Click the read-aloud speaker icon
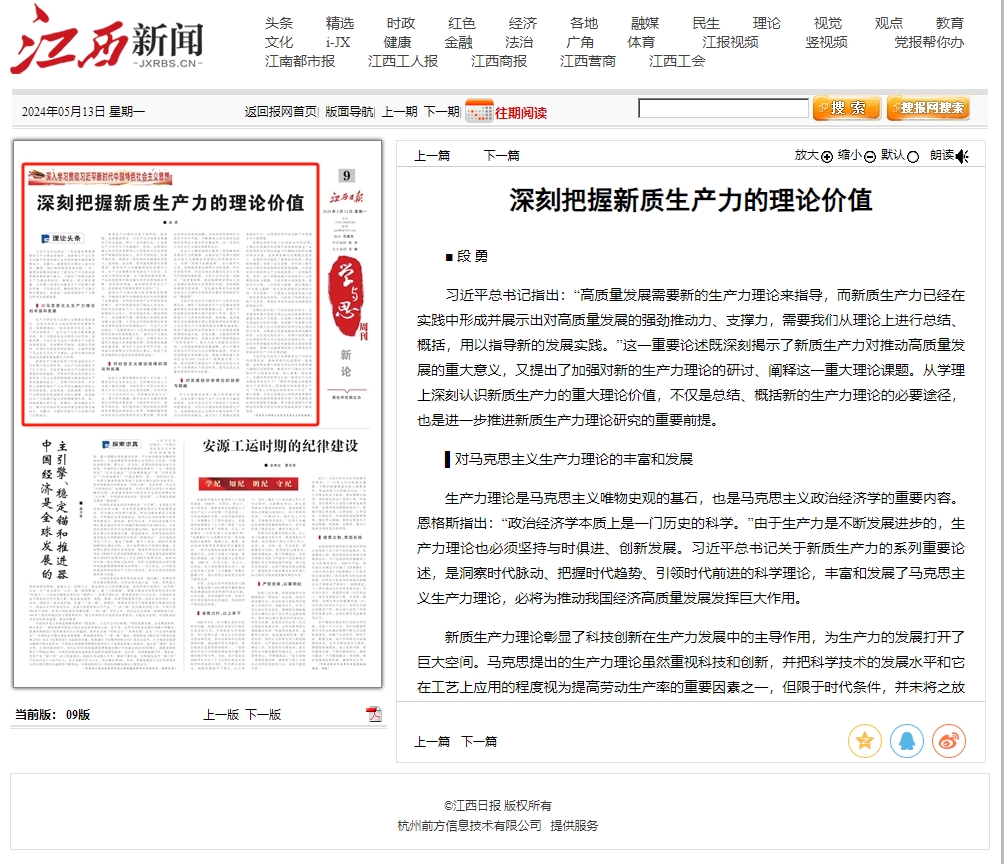1004x864 pixels. pos(962,156)
